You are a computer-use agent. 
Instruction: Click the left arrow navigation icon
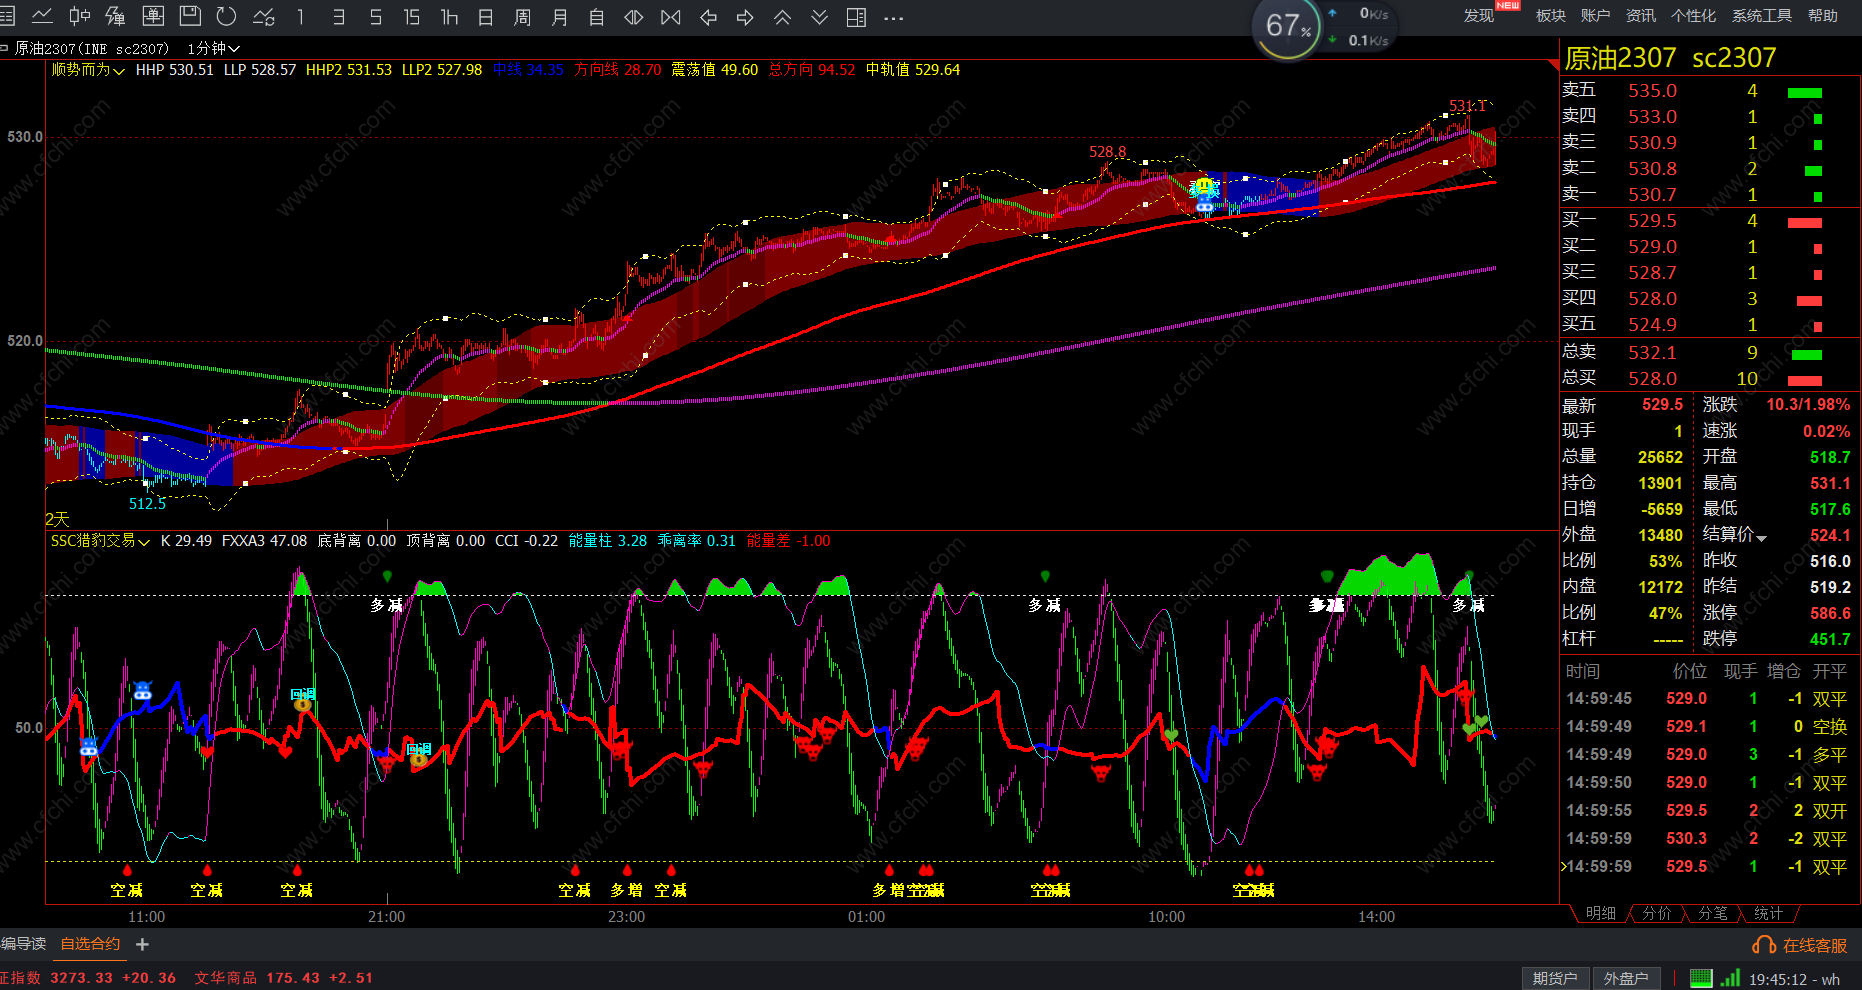tap(708, 17)
